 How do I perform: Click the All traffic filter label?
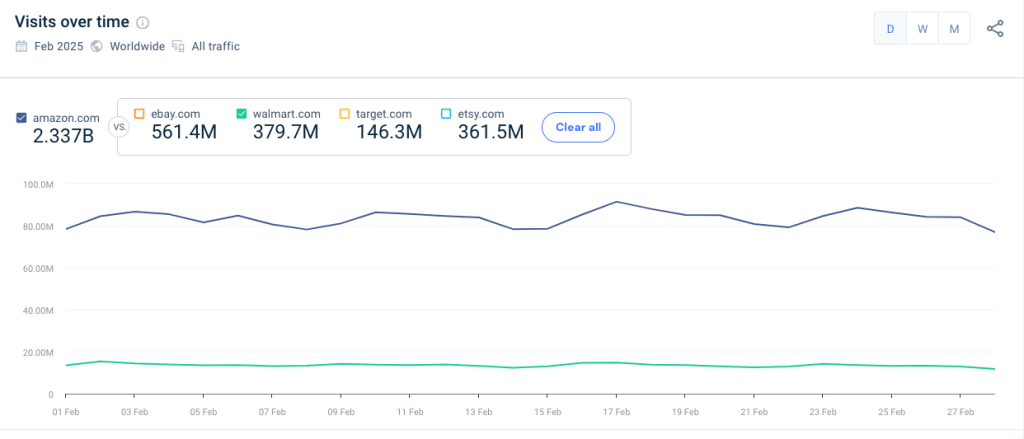pos(216,46)
